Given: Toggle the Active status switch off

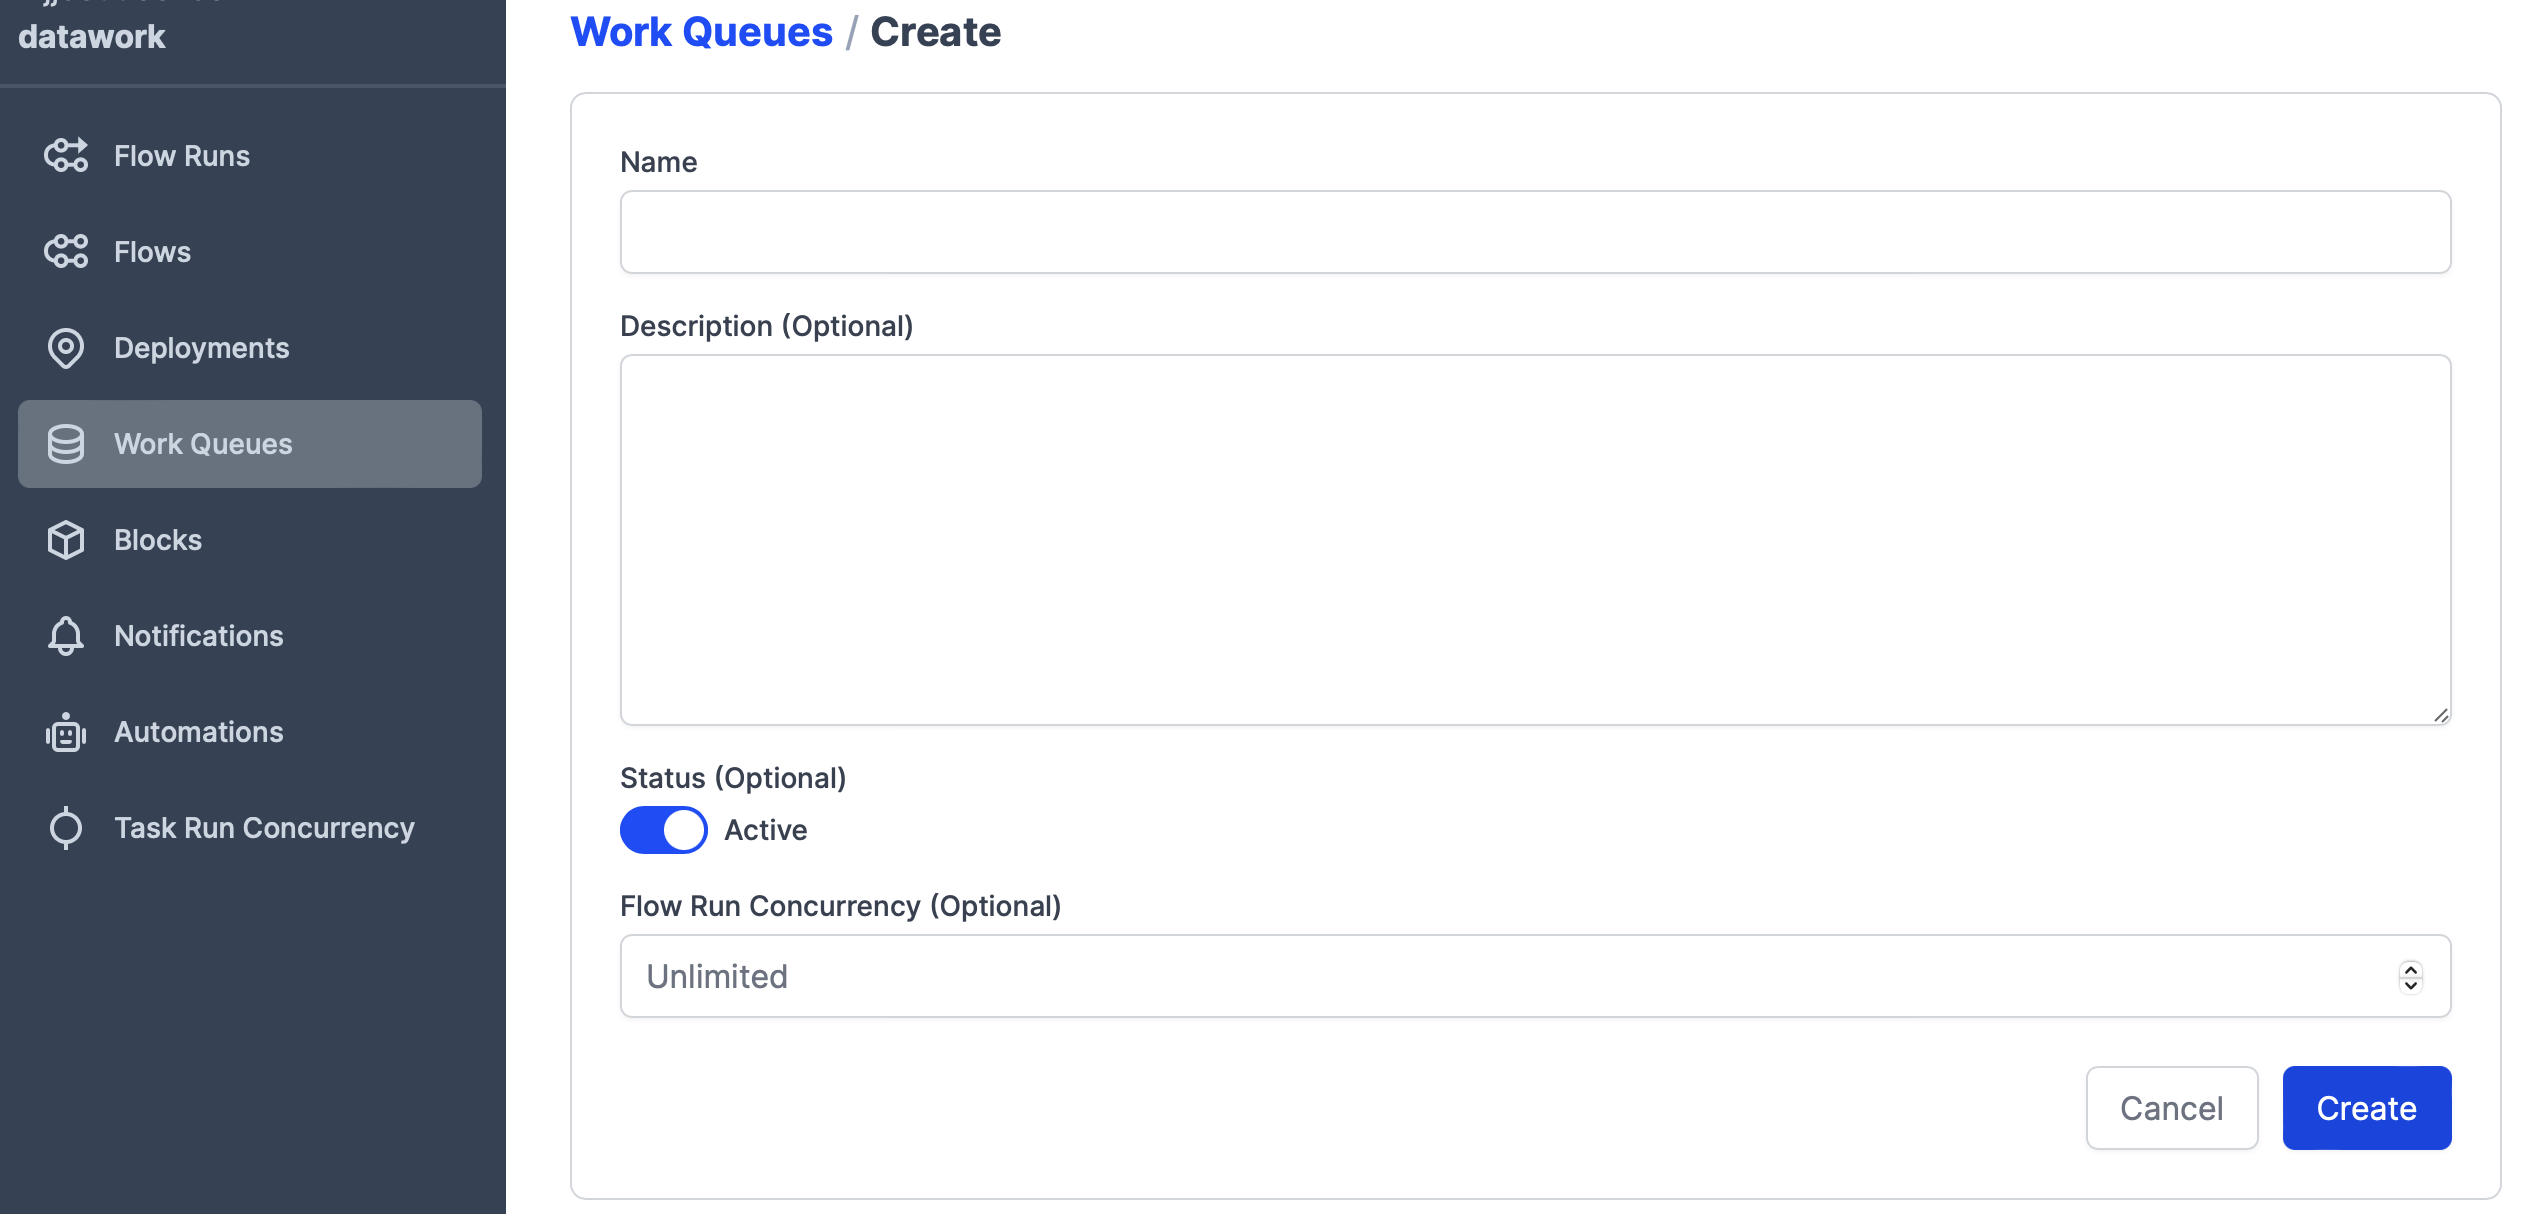Looking at the screenshot, I should 663,830.
